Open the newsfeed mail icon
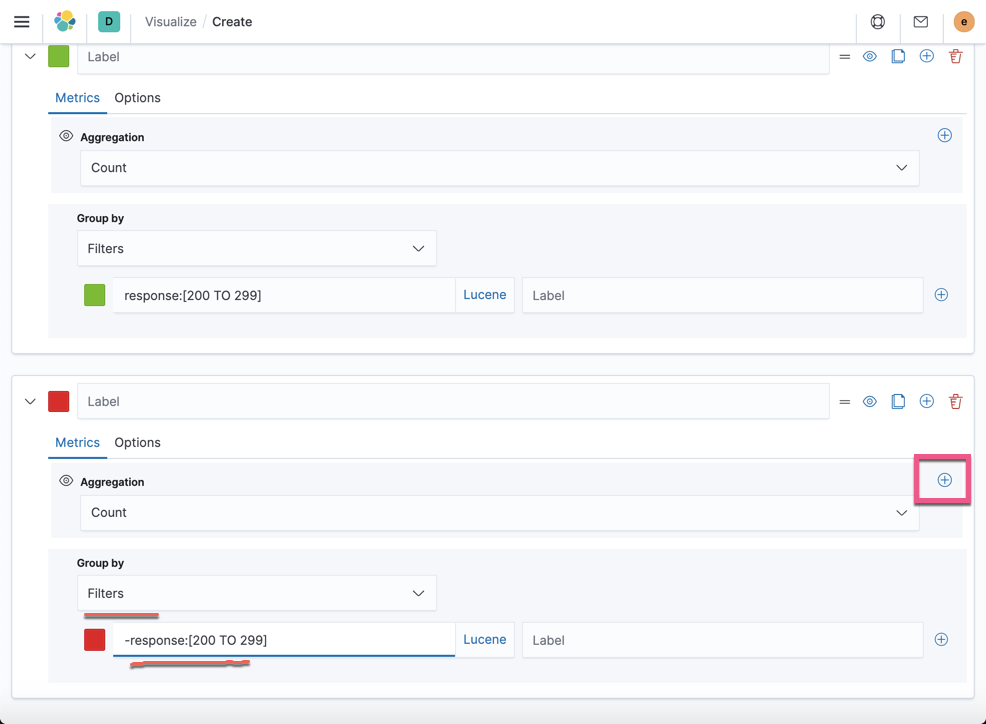986x724 pixels. [x=920, y=21]
